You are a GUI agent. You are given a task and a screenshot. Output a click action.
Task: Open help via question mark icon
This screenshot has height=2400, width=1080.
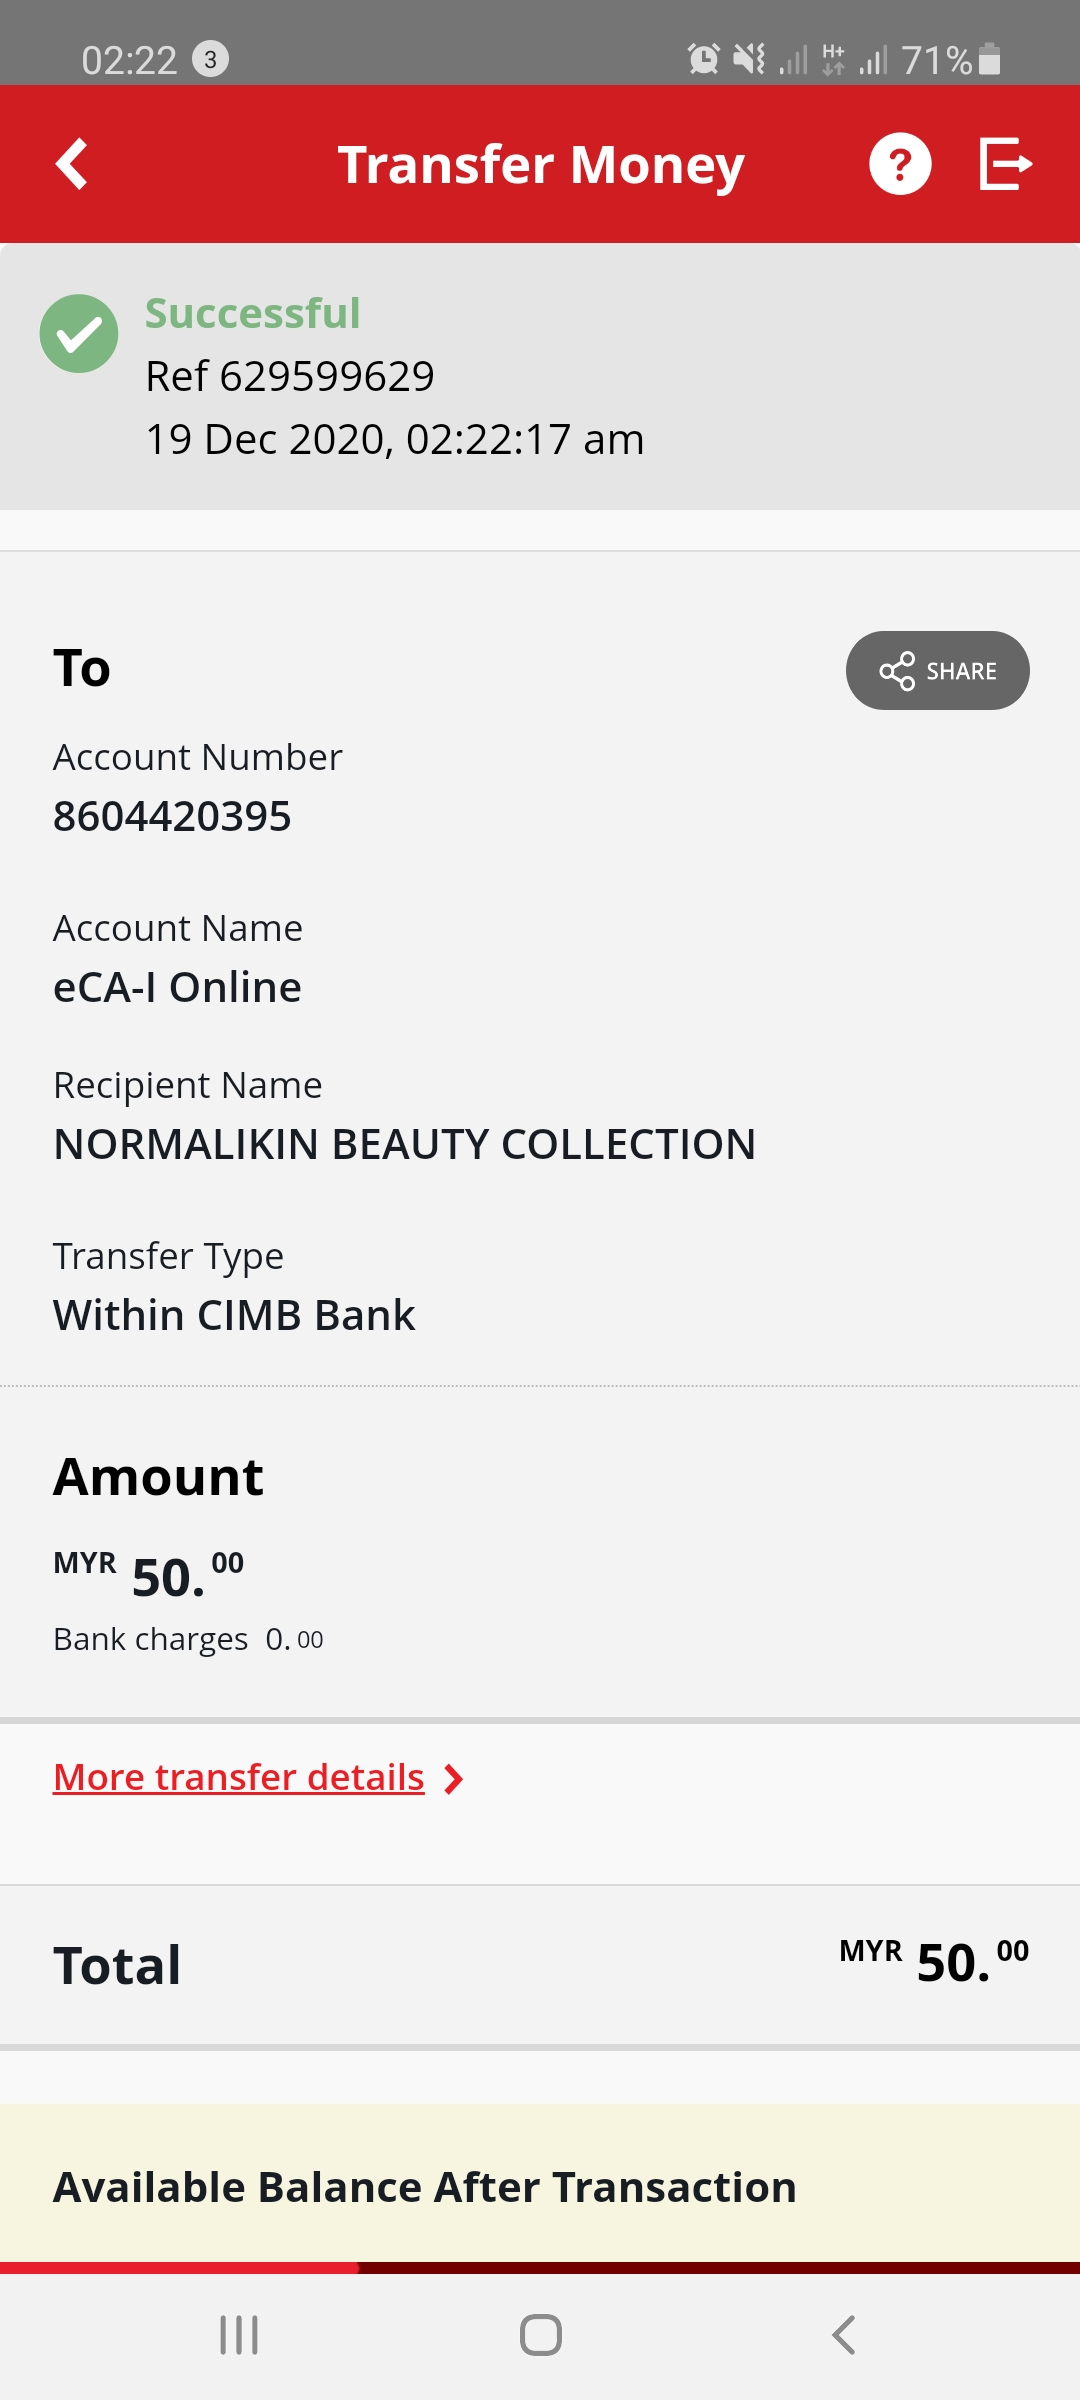tap(900, 164)
